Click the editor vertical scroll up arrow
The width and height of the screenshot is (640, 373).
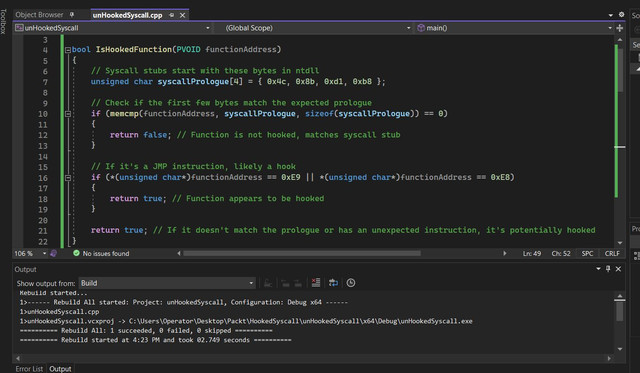620,40
